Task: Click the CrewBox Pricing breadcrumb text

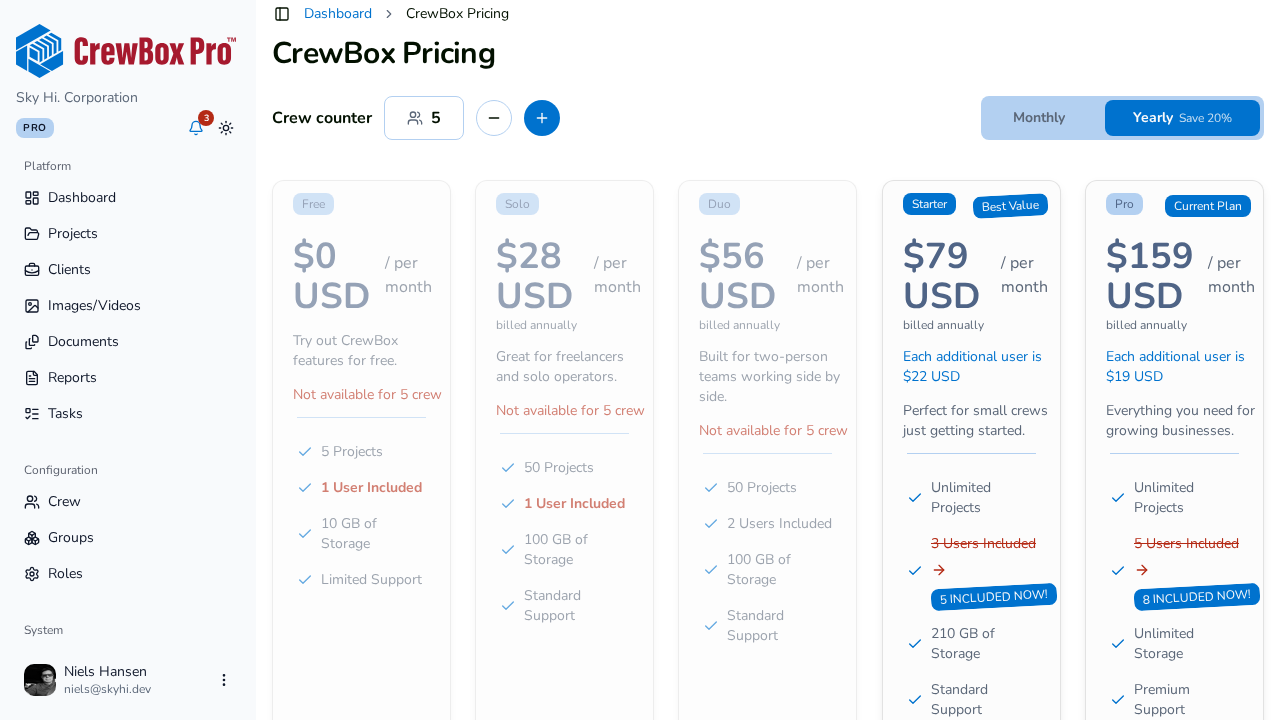Action: (x=457, y=14)
